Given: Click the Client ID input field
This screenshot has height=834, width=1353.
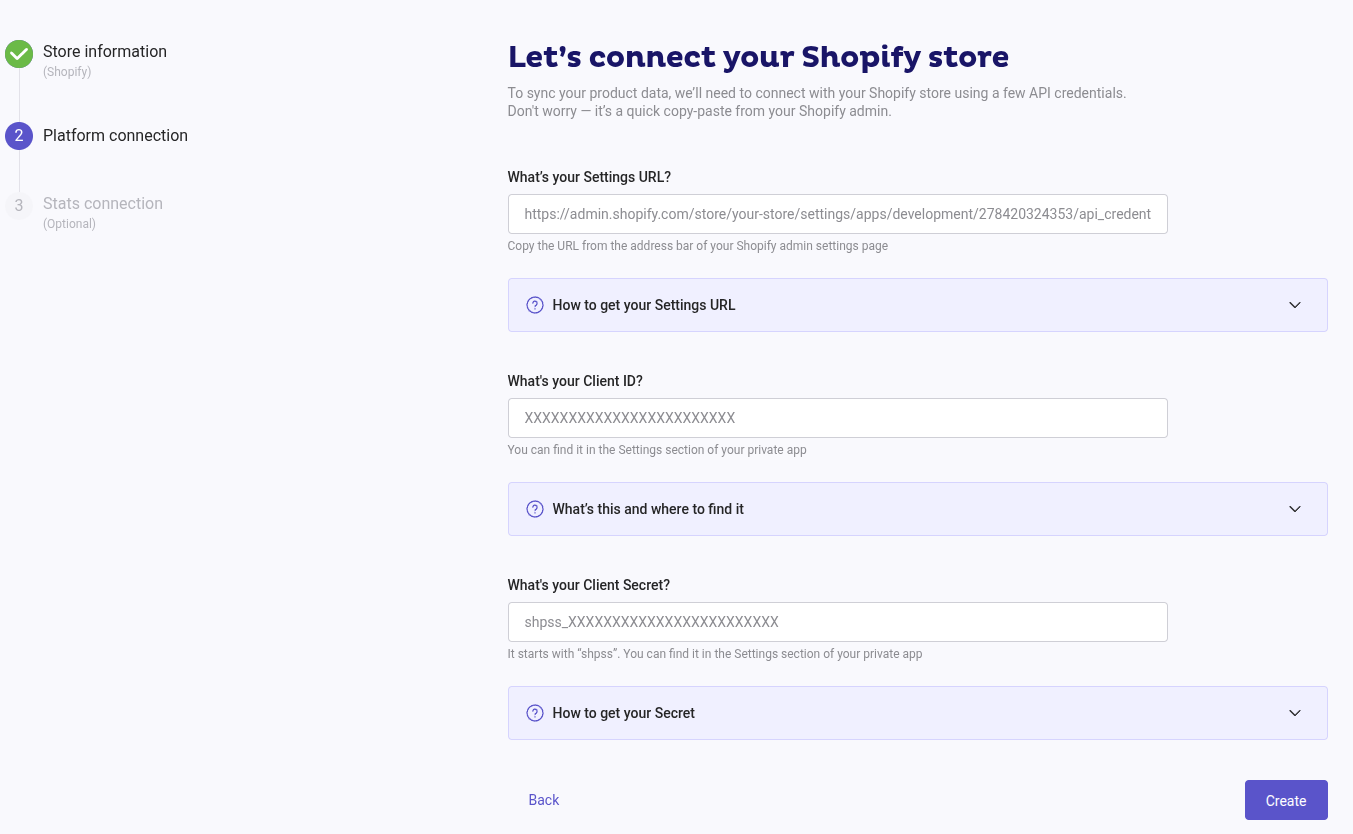Looking at the screenshot, I should pyautogui.click(x=838, y=417).
